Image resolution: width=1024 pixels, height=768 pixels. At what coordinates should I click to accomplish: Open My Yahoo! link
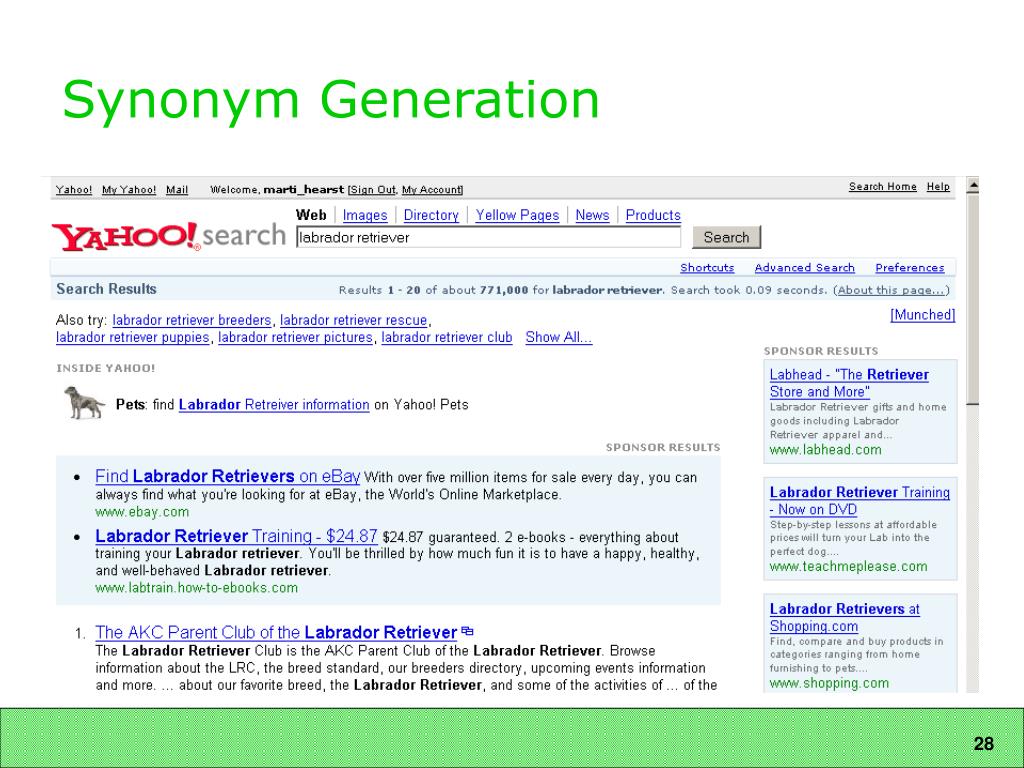point(129,190)
